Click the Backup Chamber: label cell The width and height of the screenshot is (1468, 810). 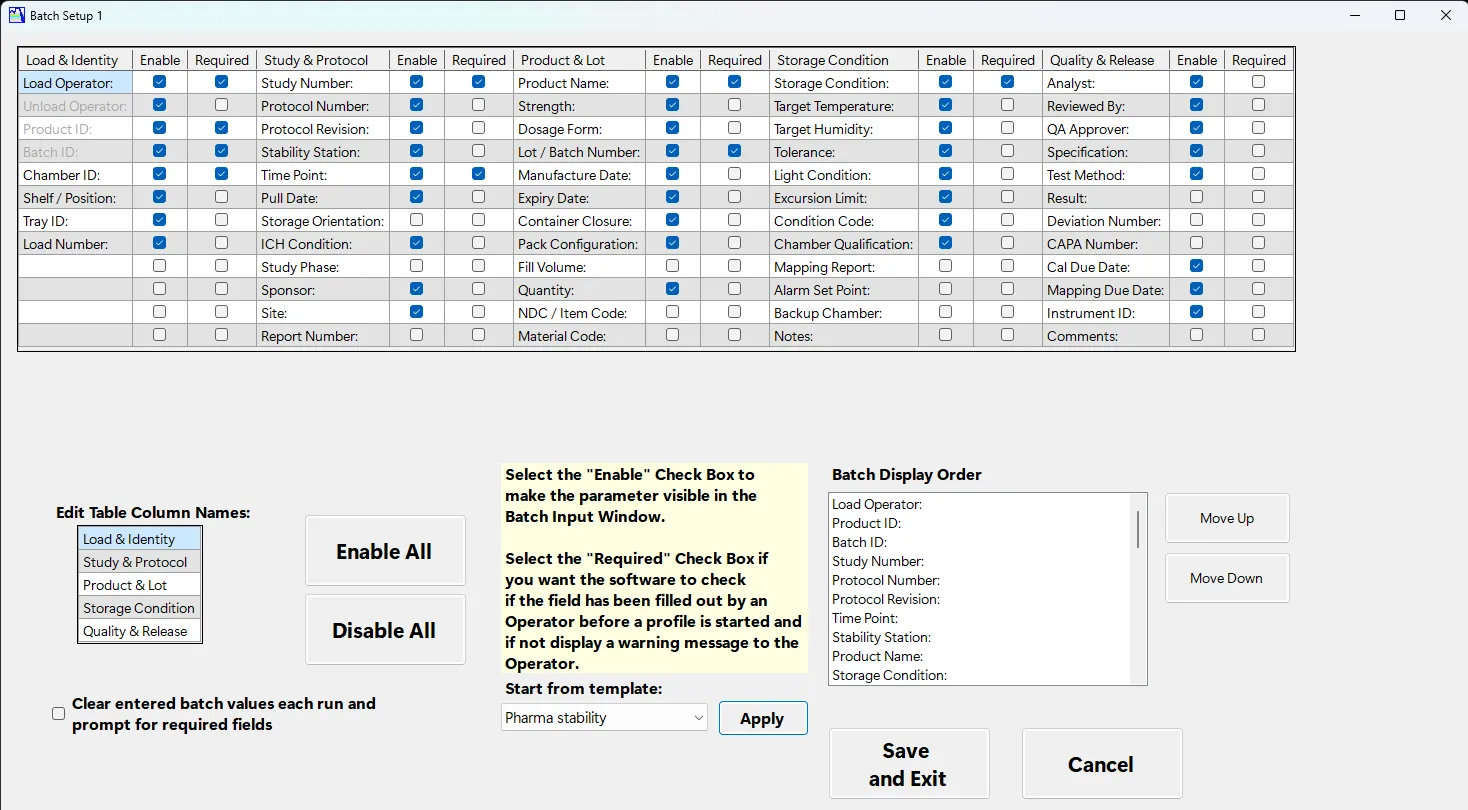point(844,313)
